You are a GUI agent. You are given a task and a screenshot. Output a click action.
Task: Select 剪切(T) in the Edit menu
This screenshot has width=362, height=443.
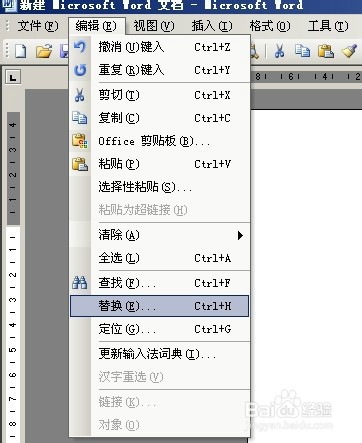coord(160,95)
